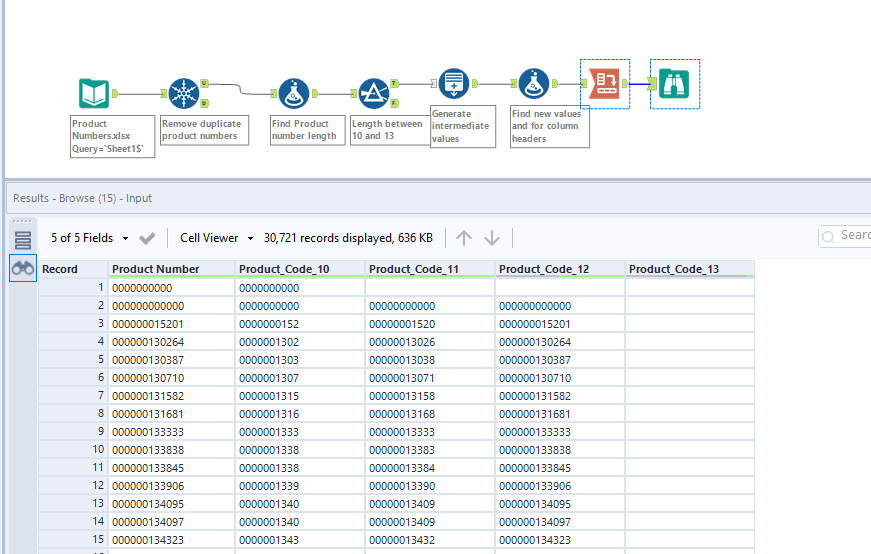The image size is (871, 554).
Task: Select the Generate Rows tool icon
Action: (x=454, y=83)
